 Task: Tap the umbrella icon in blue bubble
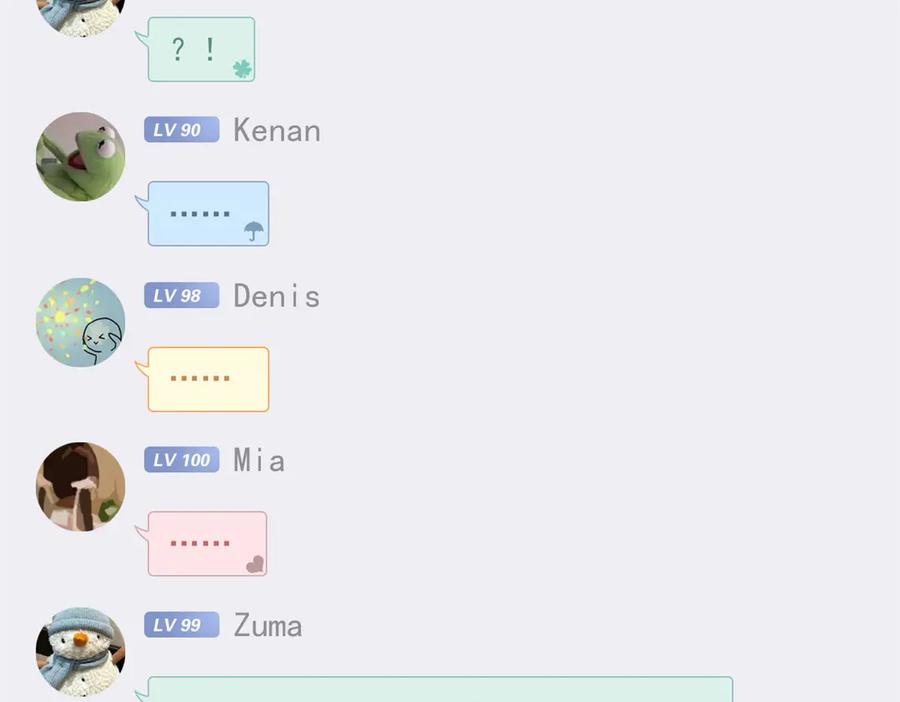[254, 231]
